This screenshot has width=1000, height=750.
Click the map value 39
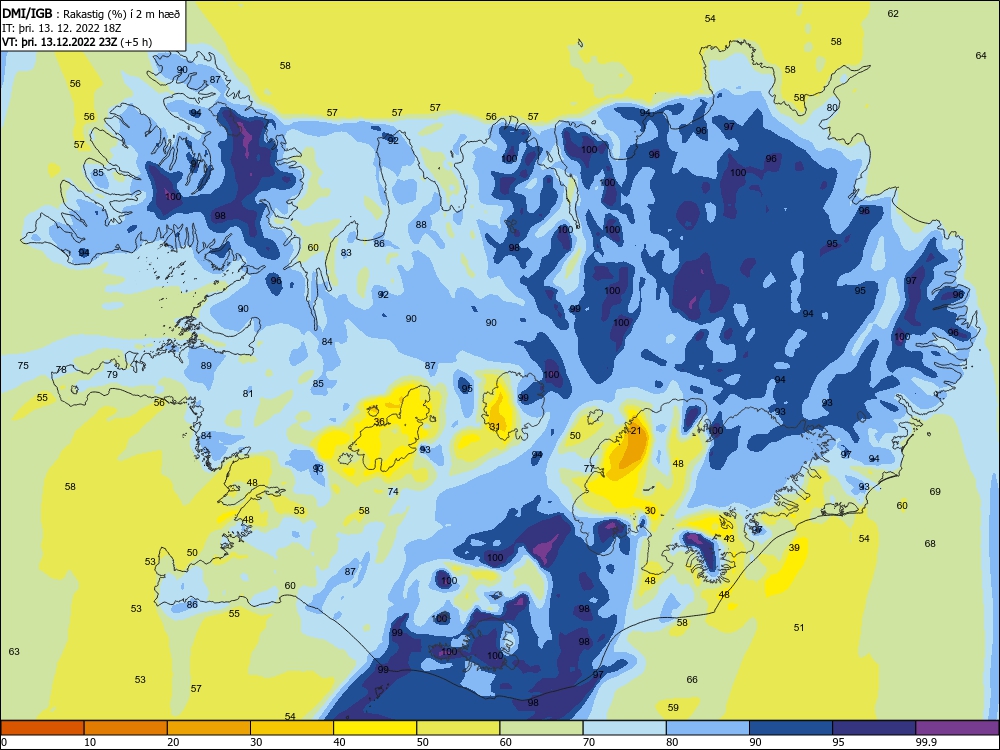click(794, 547)
